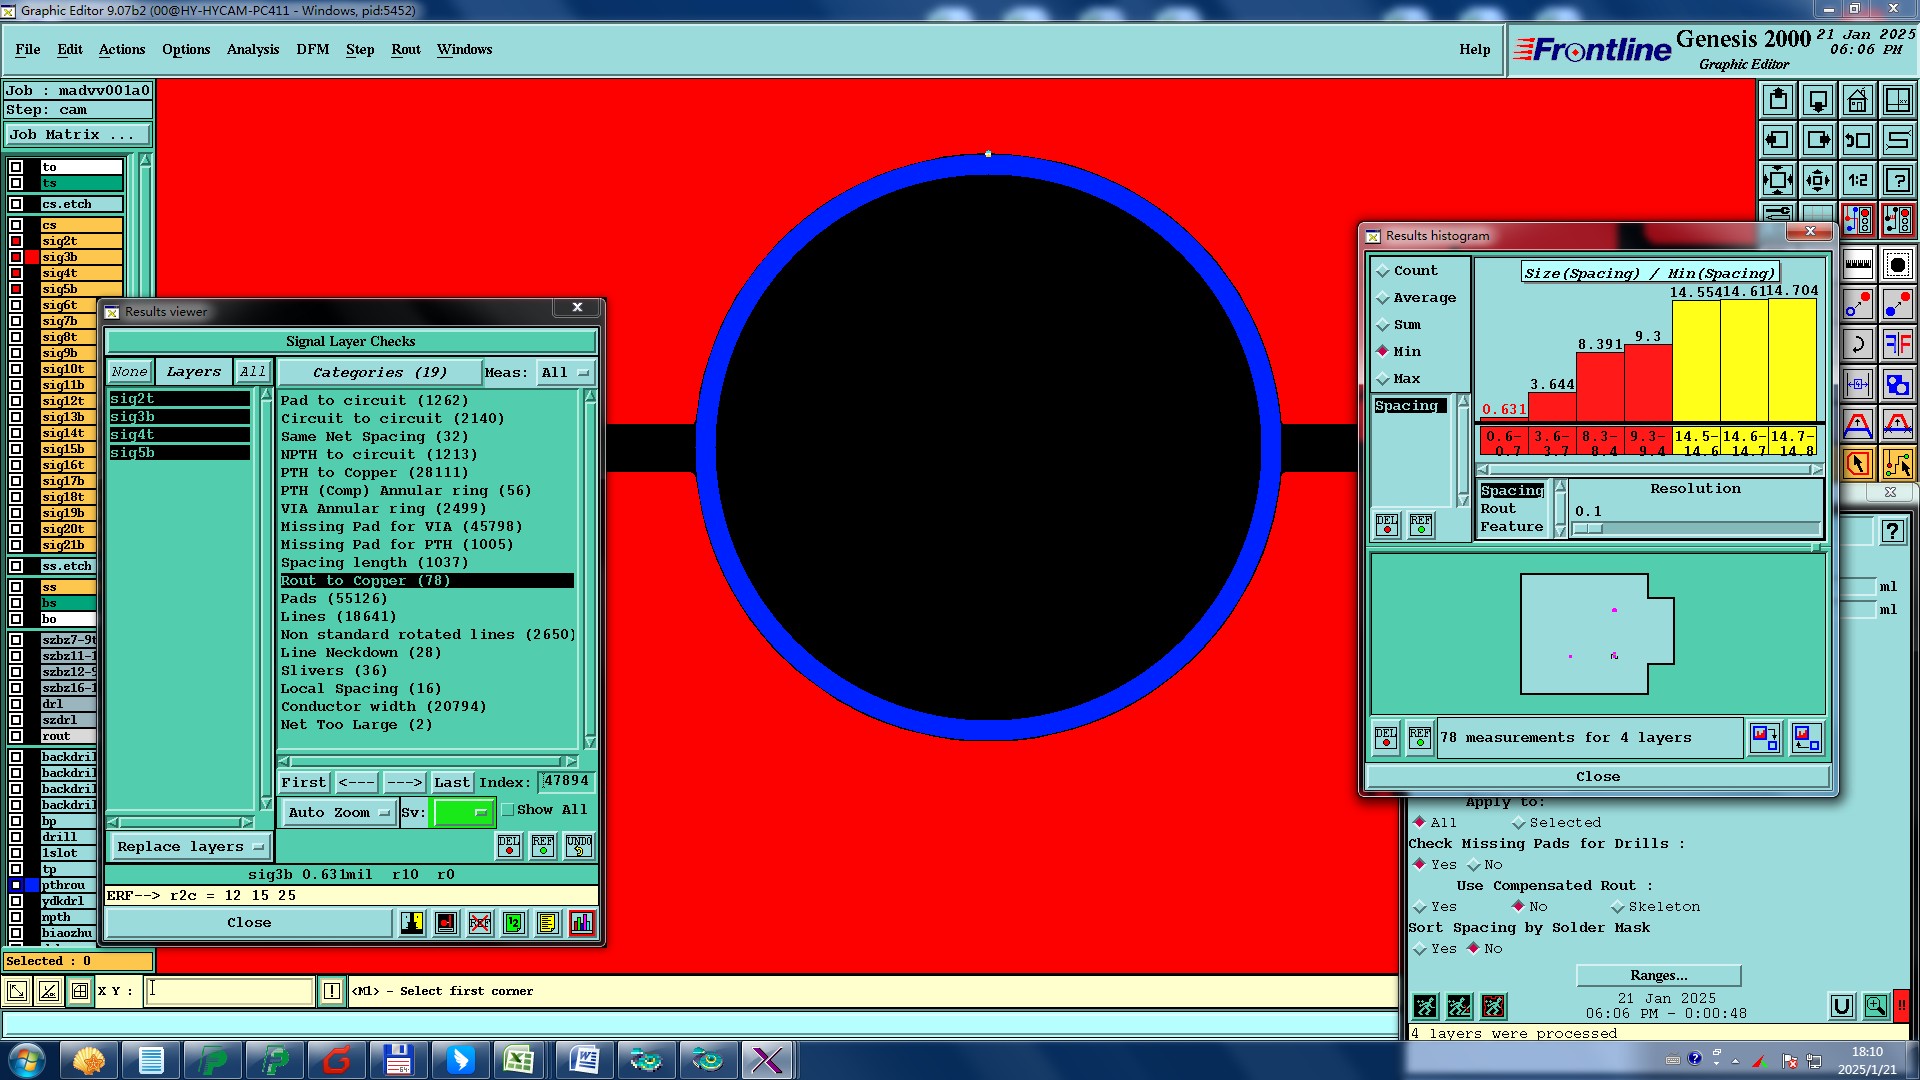Click the 1:2 zoom icon

point(1857,180)
